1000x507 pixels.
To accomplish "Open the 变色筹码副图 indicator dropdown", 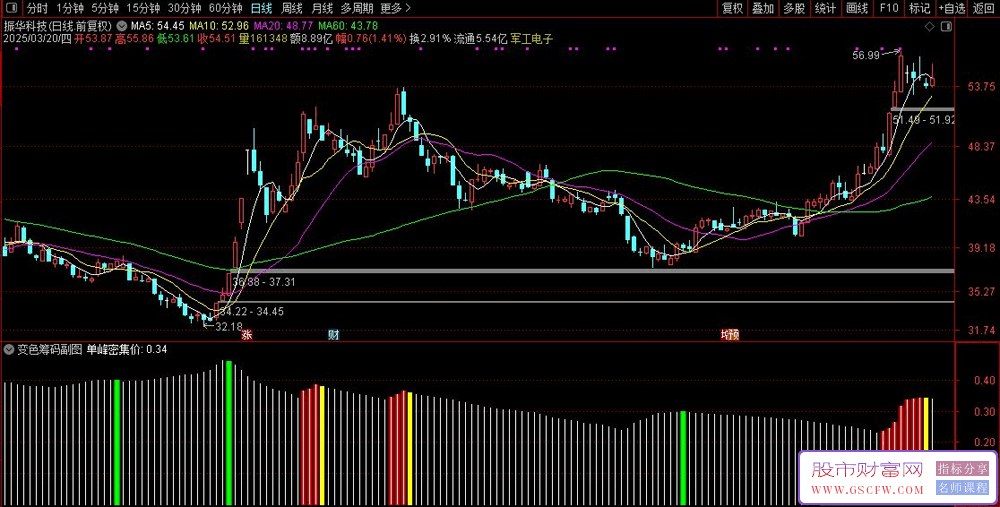I will click(x=9, y=349).
